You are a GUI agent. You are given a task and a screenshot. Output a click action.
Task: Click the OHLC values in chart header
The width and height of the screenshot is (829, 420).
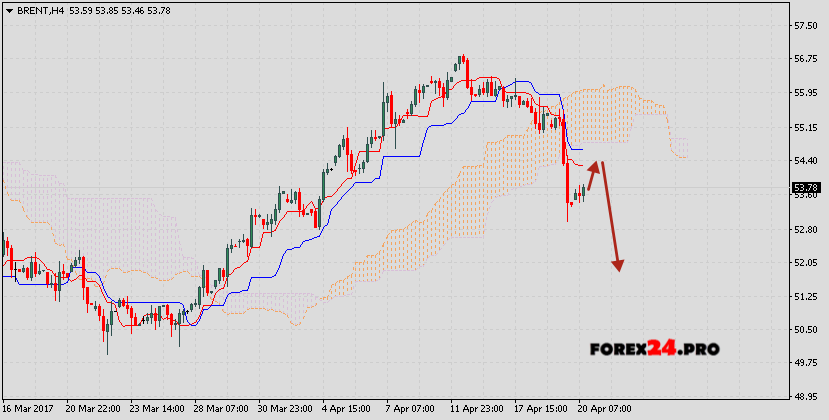tap(117, 10)
